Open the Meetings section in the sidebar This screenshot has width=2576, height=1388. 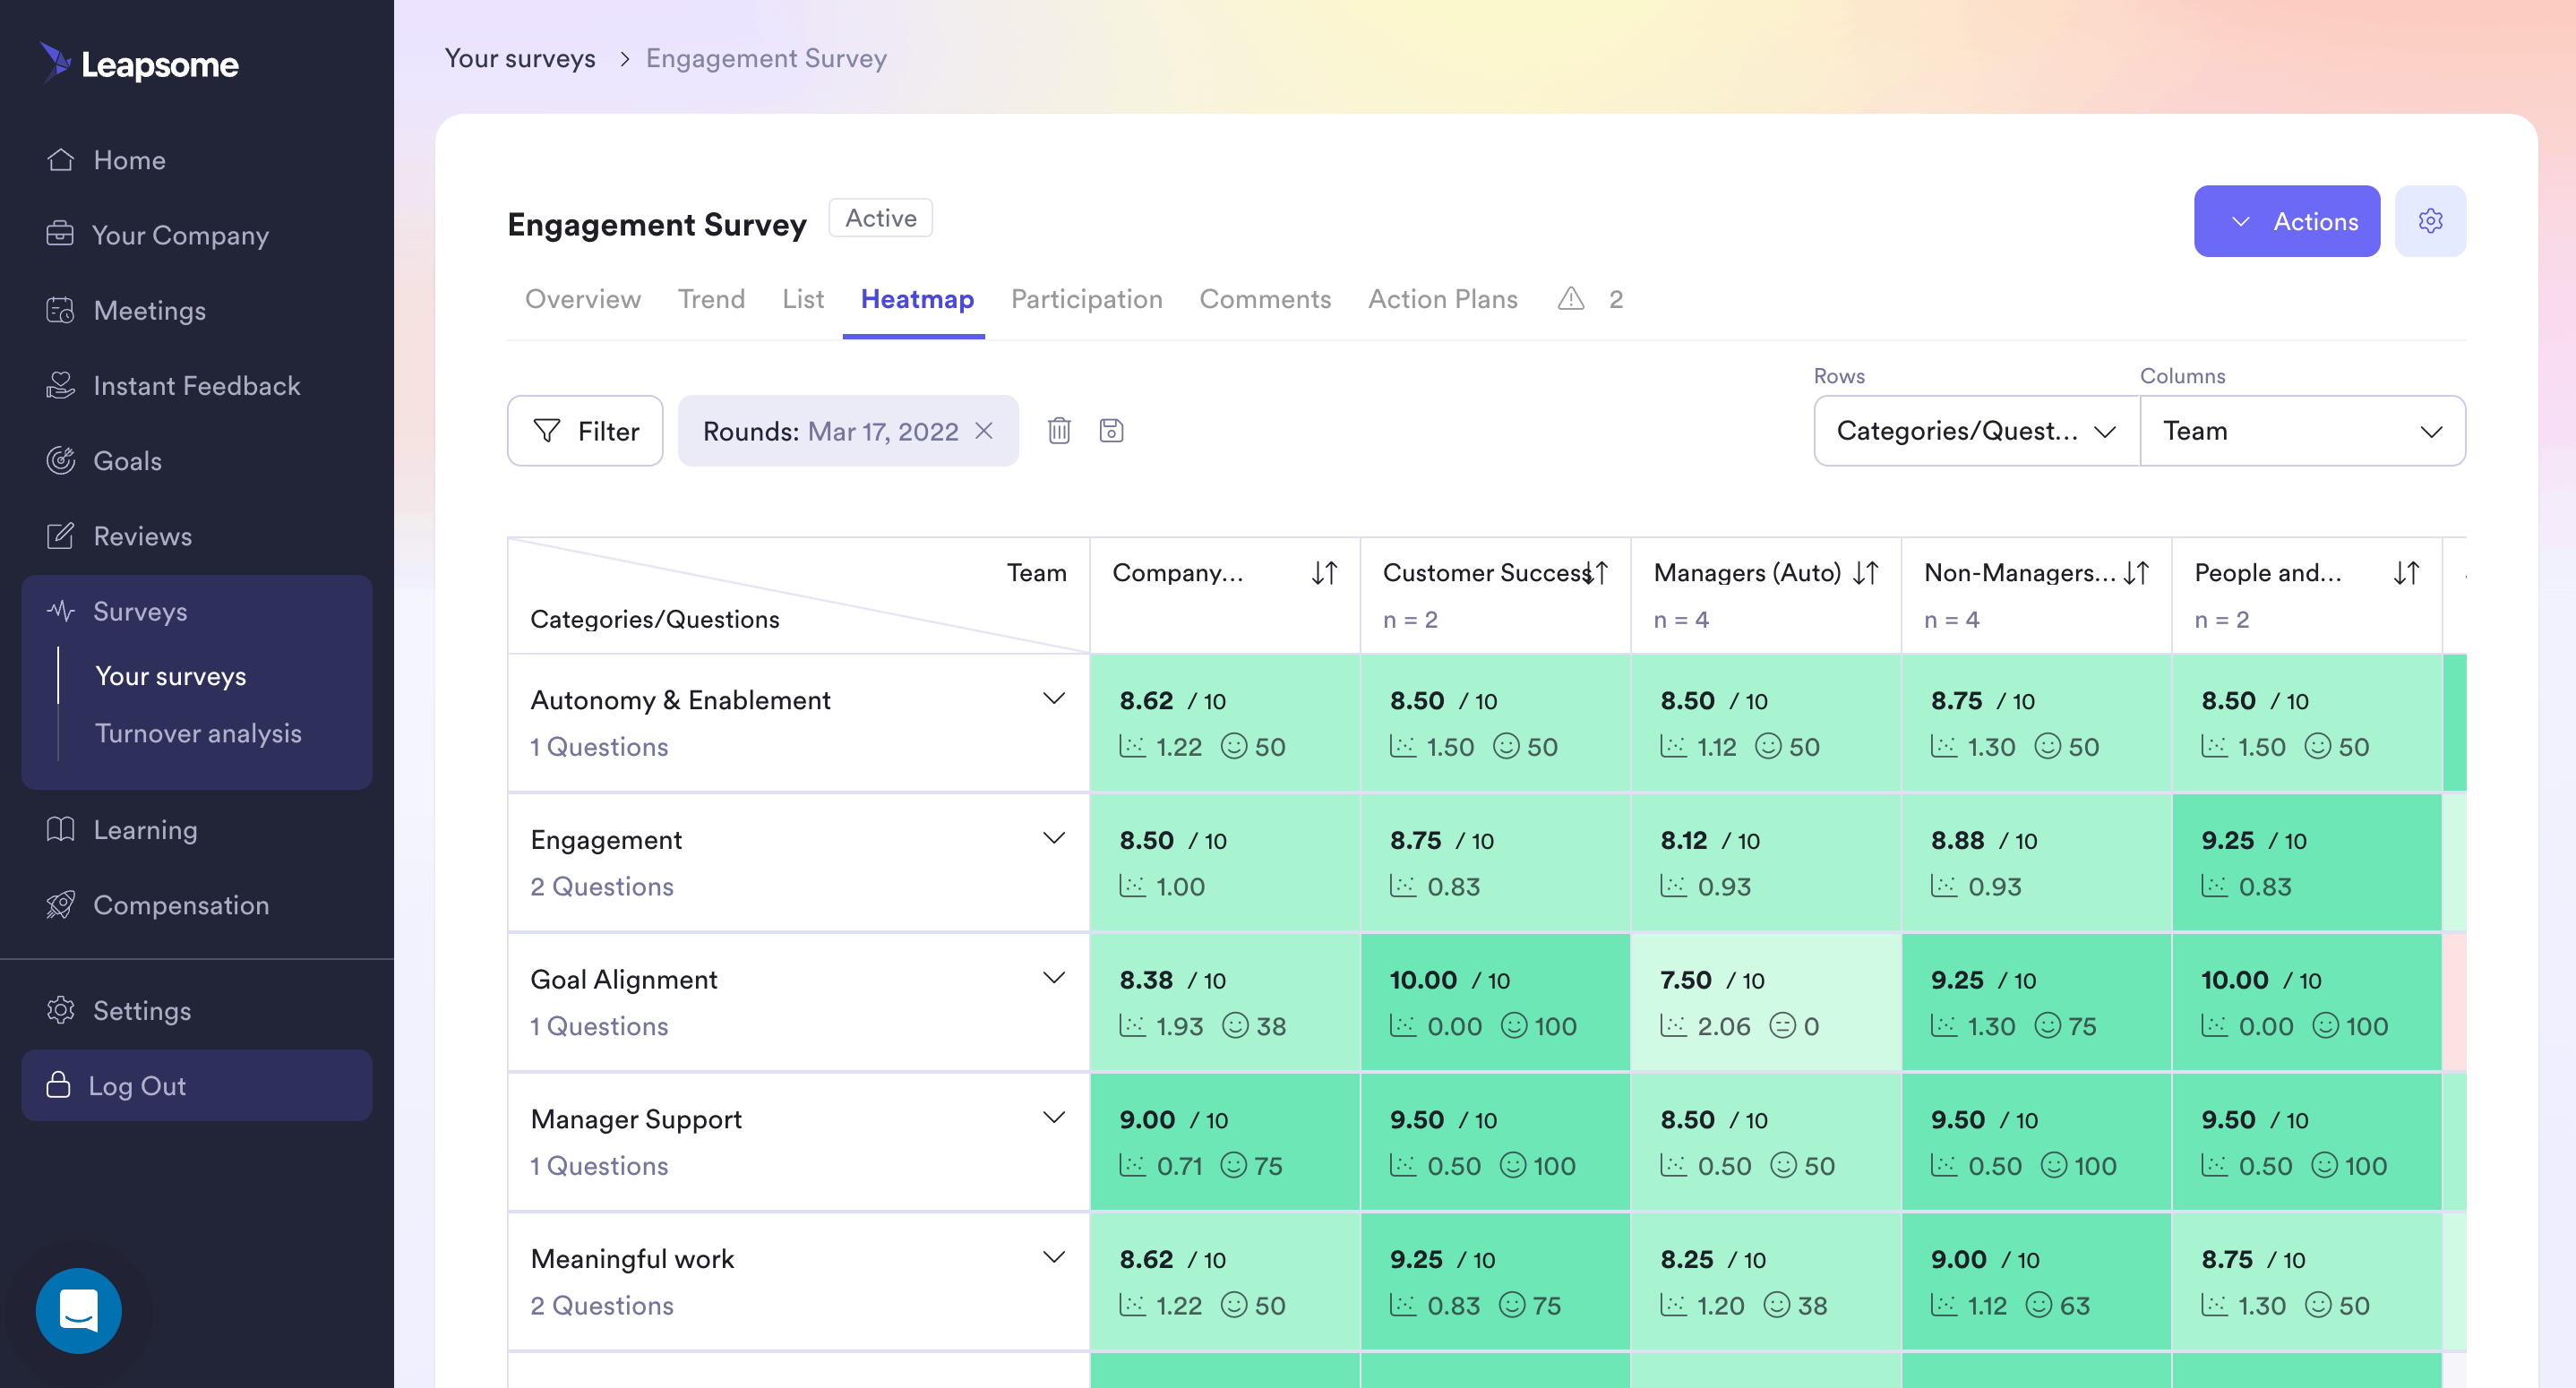click(x=150, y=310)
